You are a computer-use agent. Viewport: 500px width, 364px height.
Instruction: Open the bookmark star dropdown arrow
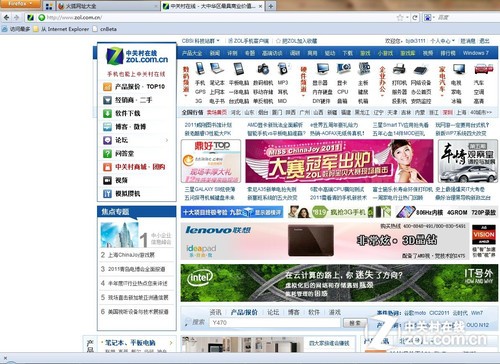coord(407,18)
